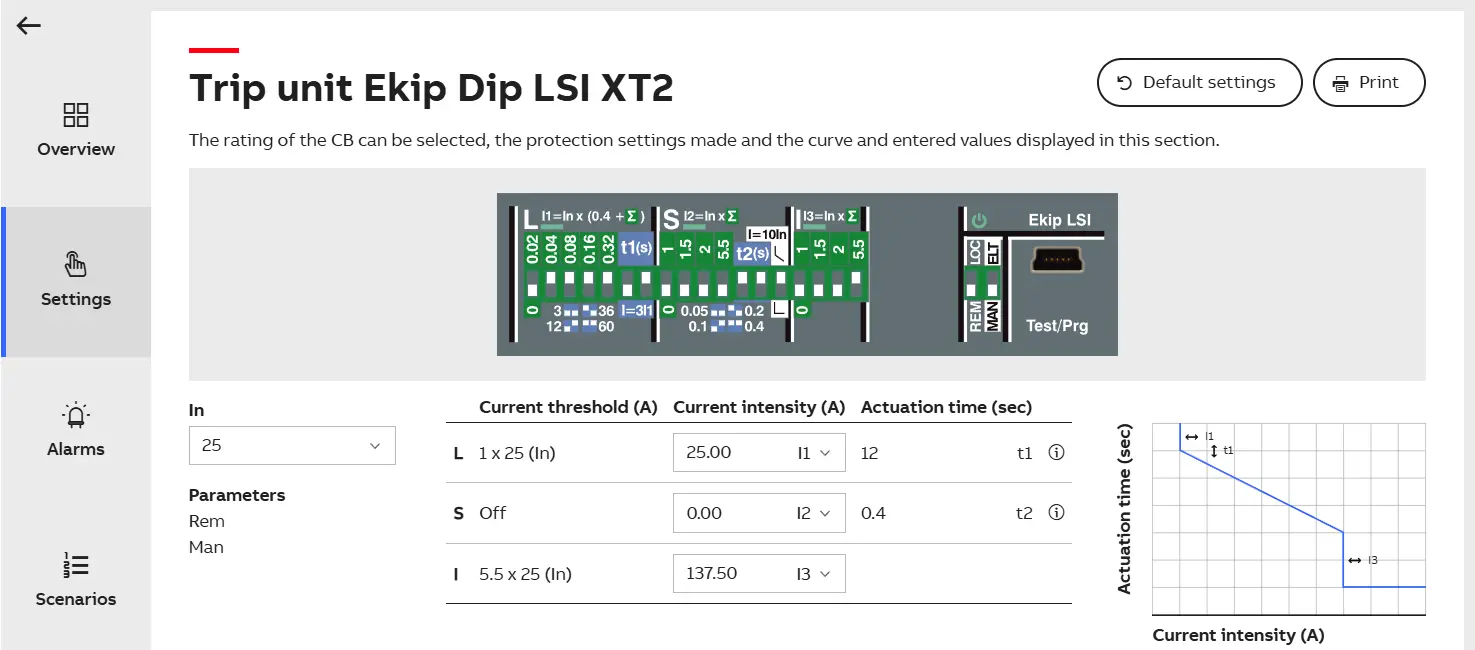Open the I2 current intensity dropdown

759,513
